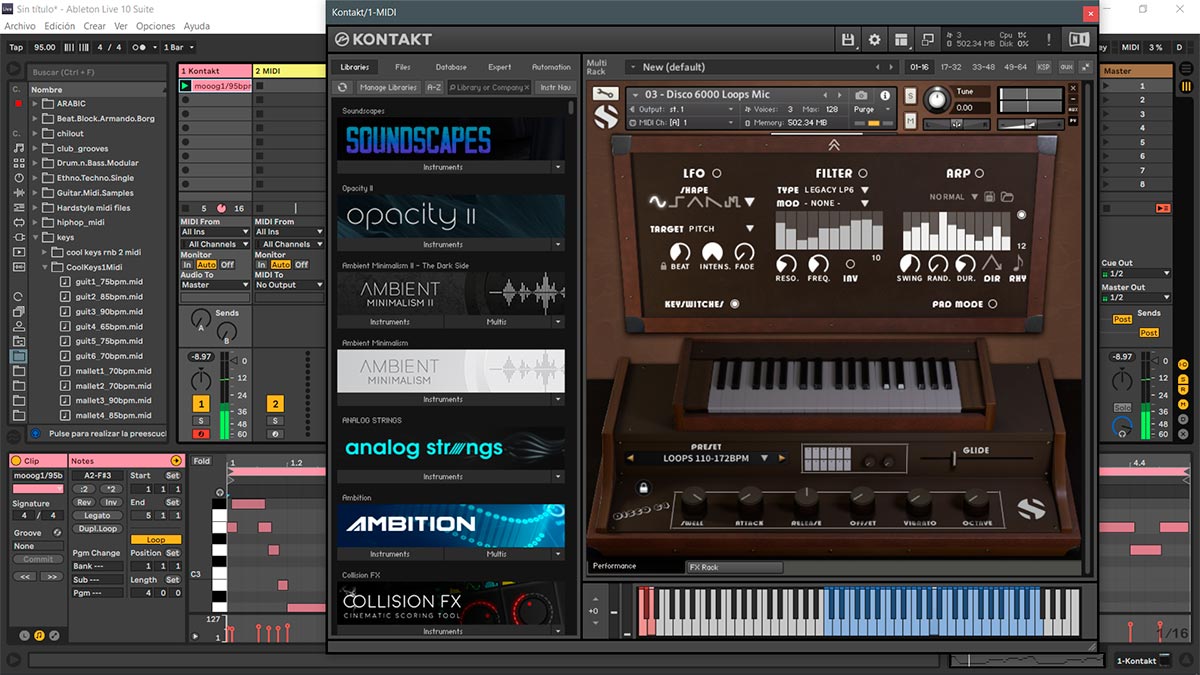Click the Kontakt exclamation warning icon
This screenshot has height=675, width=1200.
(1048, 39)
